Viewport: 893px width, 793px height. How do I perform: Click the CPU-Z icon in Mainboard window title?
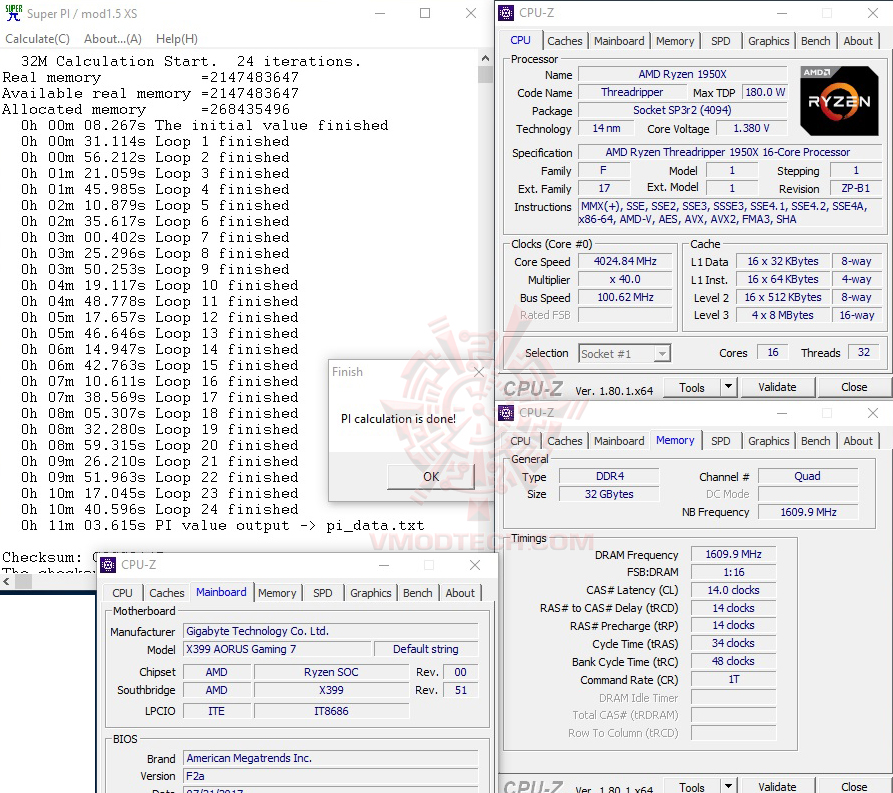[108, 565]
